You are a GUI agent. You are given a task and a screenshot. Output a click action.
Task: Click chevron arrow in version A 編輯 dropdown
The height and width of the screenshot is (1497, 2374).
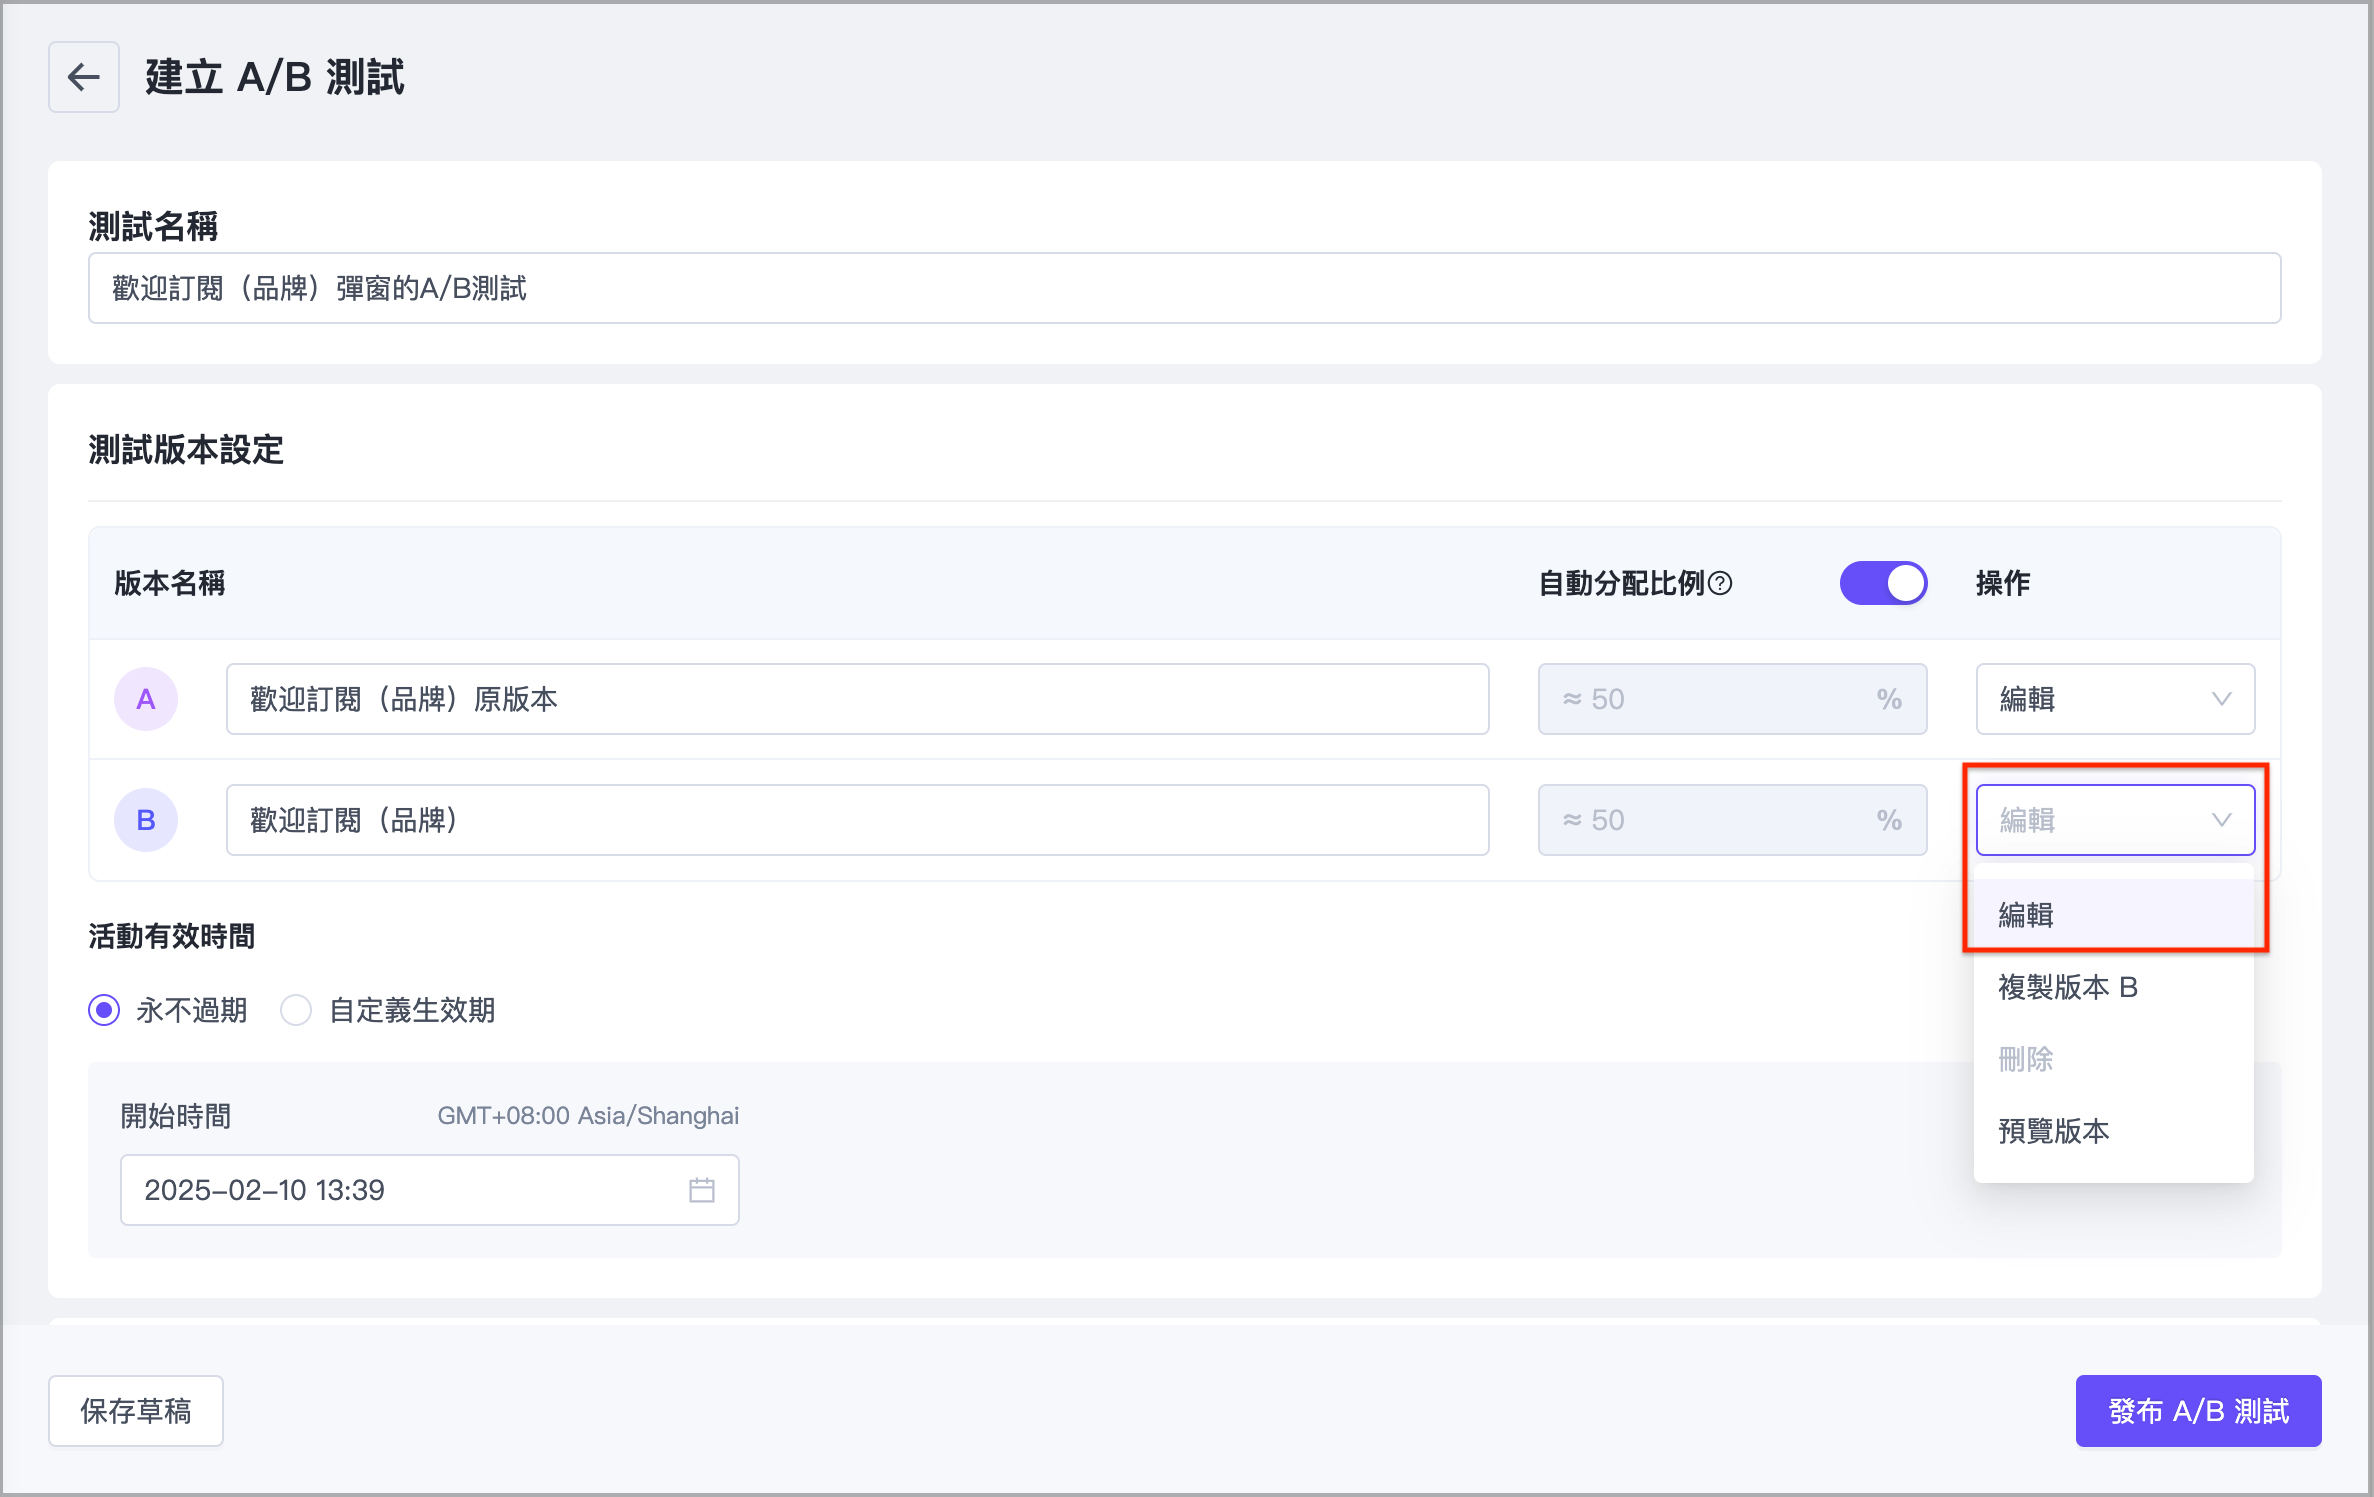pos(2221,699)
